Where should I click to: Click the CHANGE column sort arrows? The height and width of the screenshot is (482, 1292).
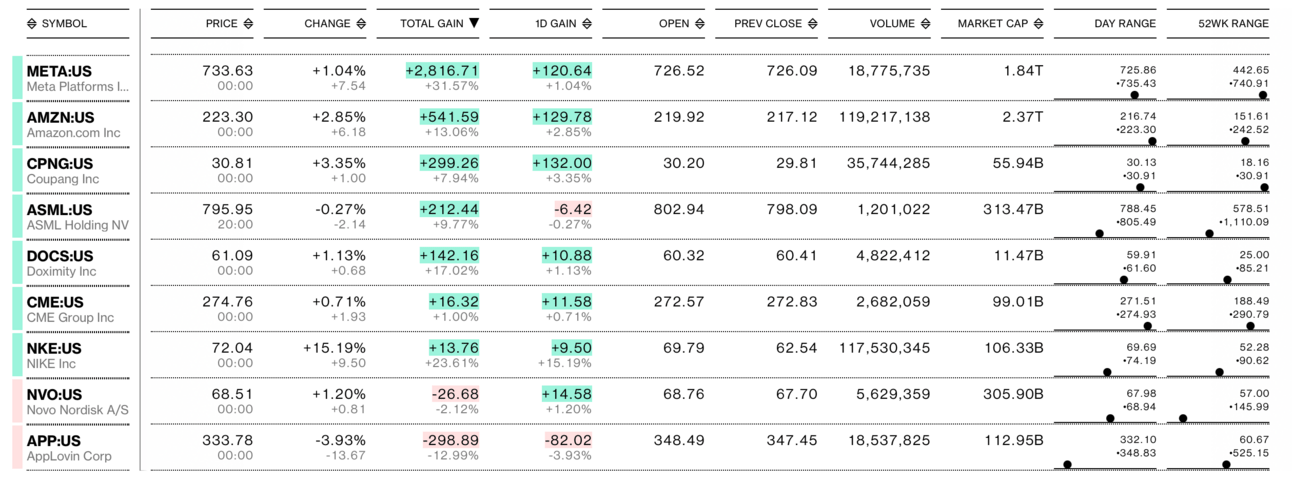pyautogui.click(x=361, y=23)
